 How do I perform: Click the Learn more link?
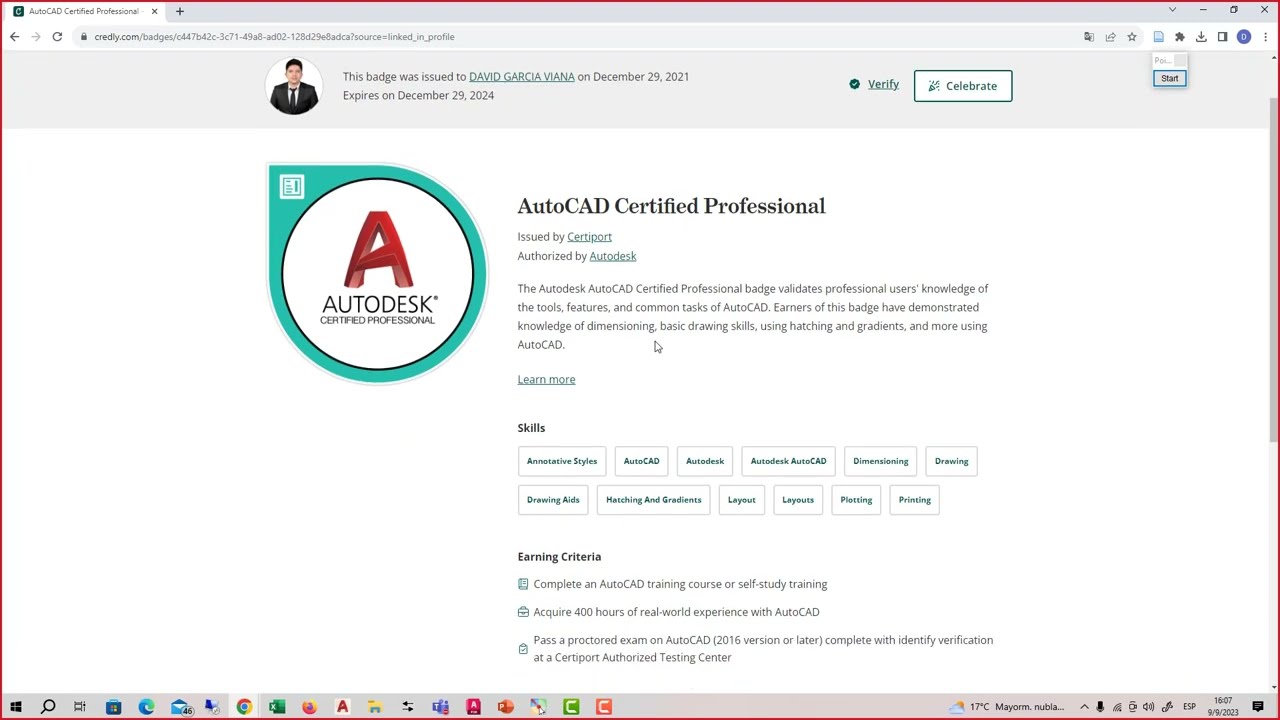click(546, 380)
